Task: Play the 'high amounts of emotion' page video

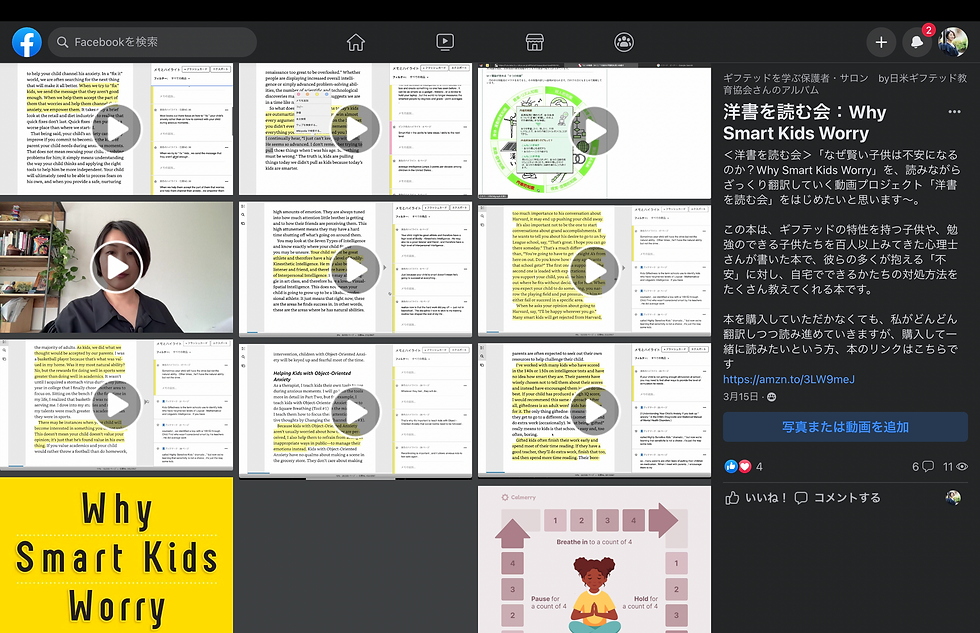Action: [356, 269]
